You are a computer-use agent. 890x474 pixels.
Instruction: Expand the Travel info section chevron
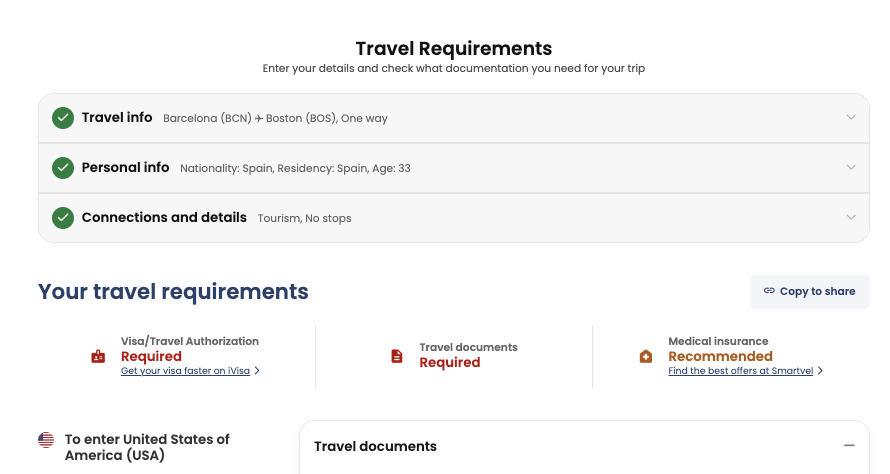(x=851, y=117)
